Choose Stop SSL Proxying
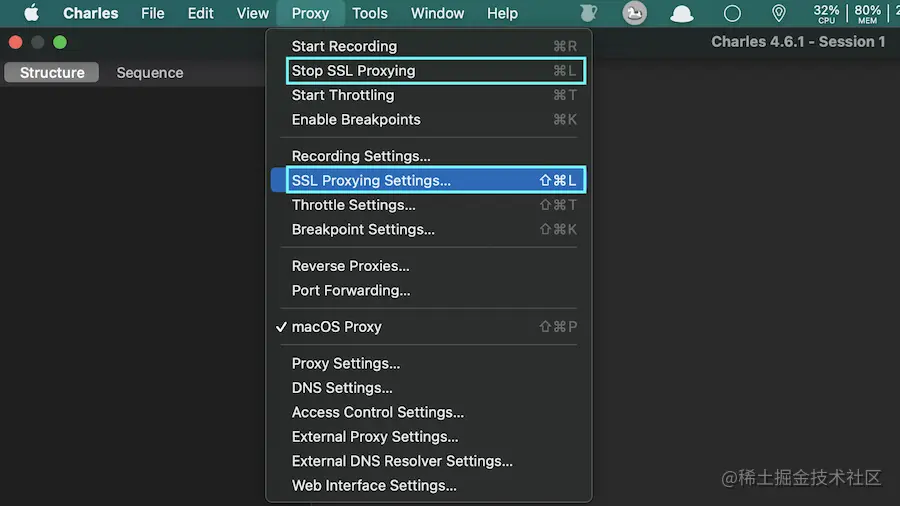Screen dimensions: 900x506 [x=428, y=71]
